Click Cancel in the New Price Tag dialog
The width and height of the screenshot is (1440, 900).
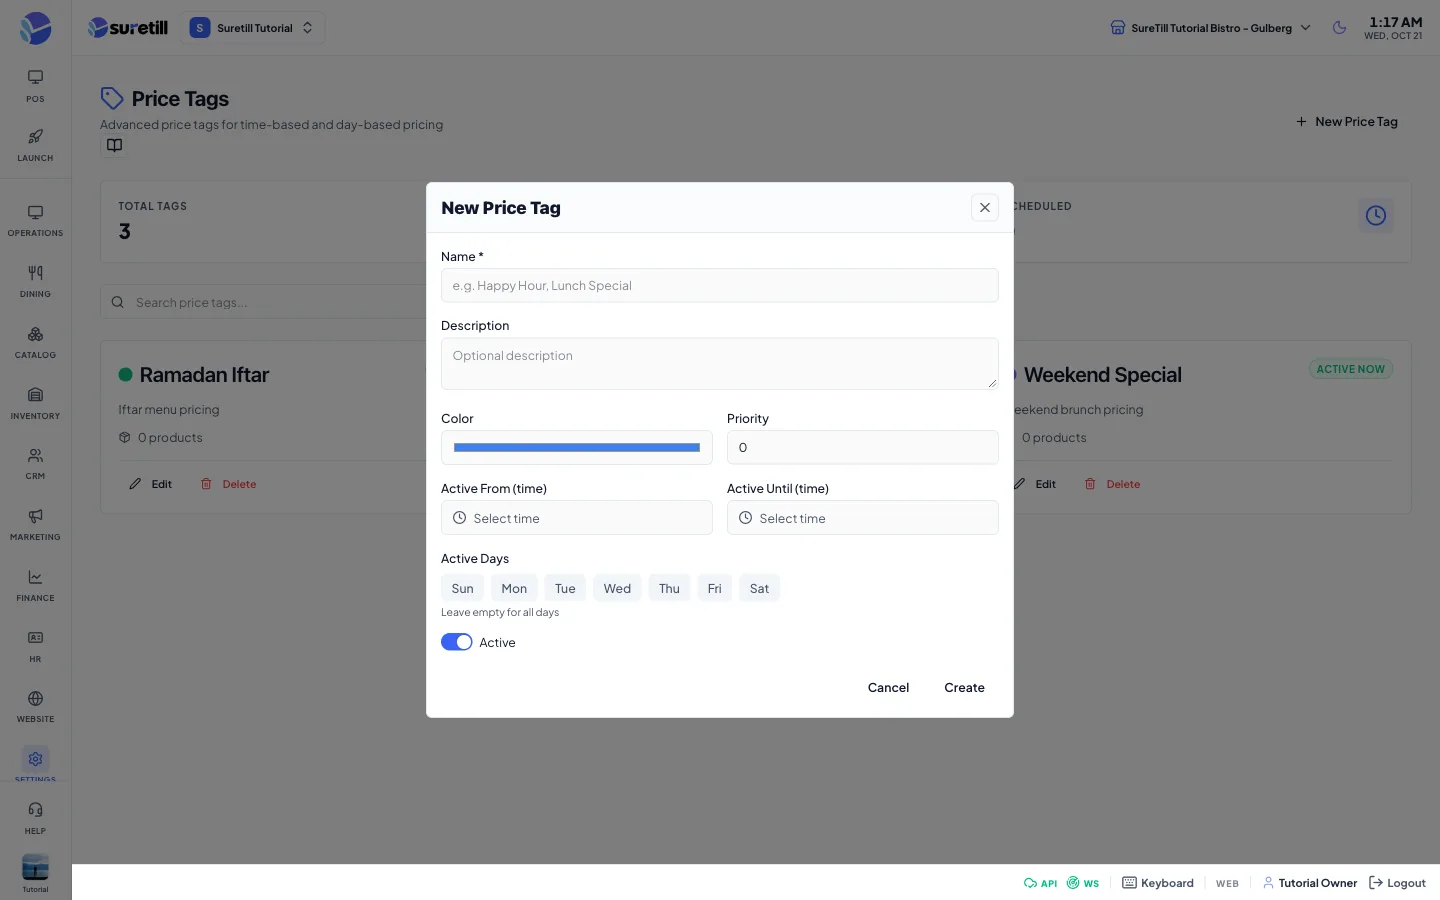[x=888, y=688]
